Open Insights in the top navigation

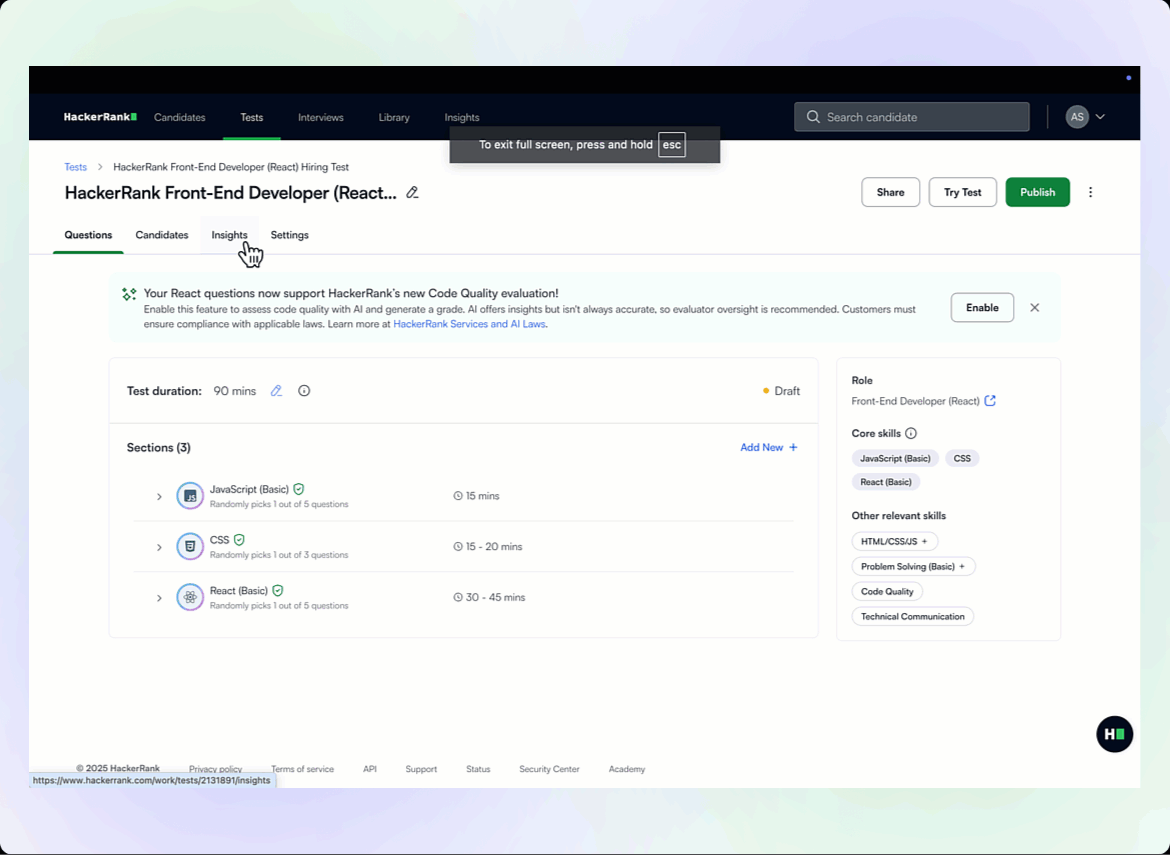[x=462, y=117]
